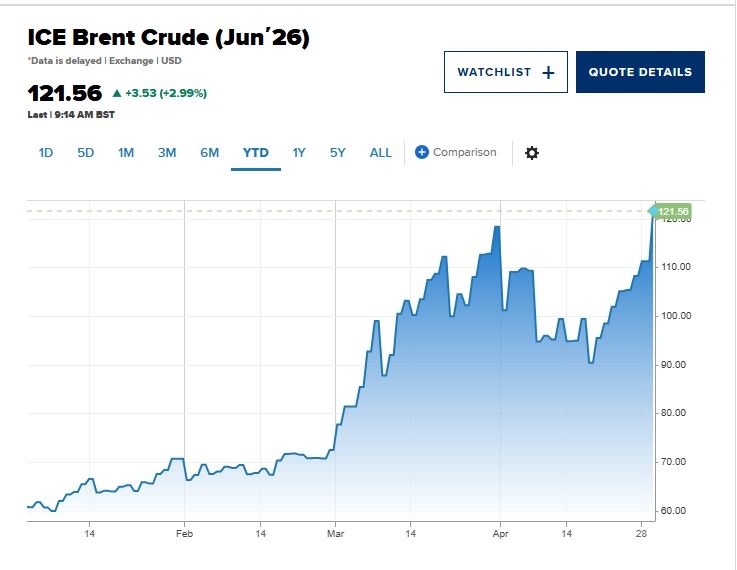The width and height of the screenshot is (737, 570).
Task: Click the green up-arrow price change indicator
Action: [x=117, y=93]
